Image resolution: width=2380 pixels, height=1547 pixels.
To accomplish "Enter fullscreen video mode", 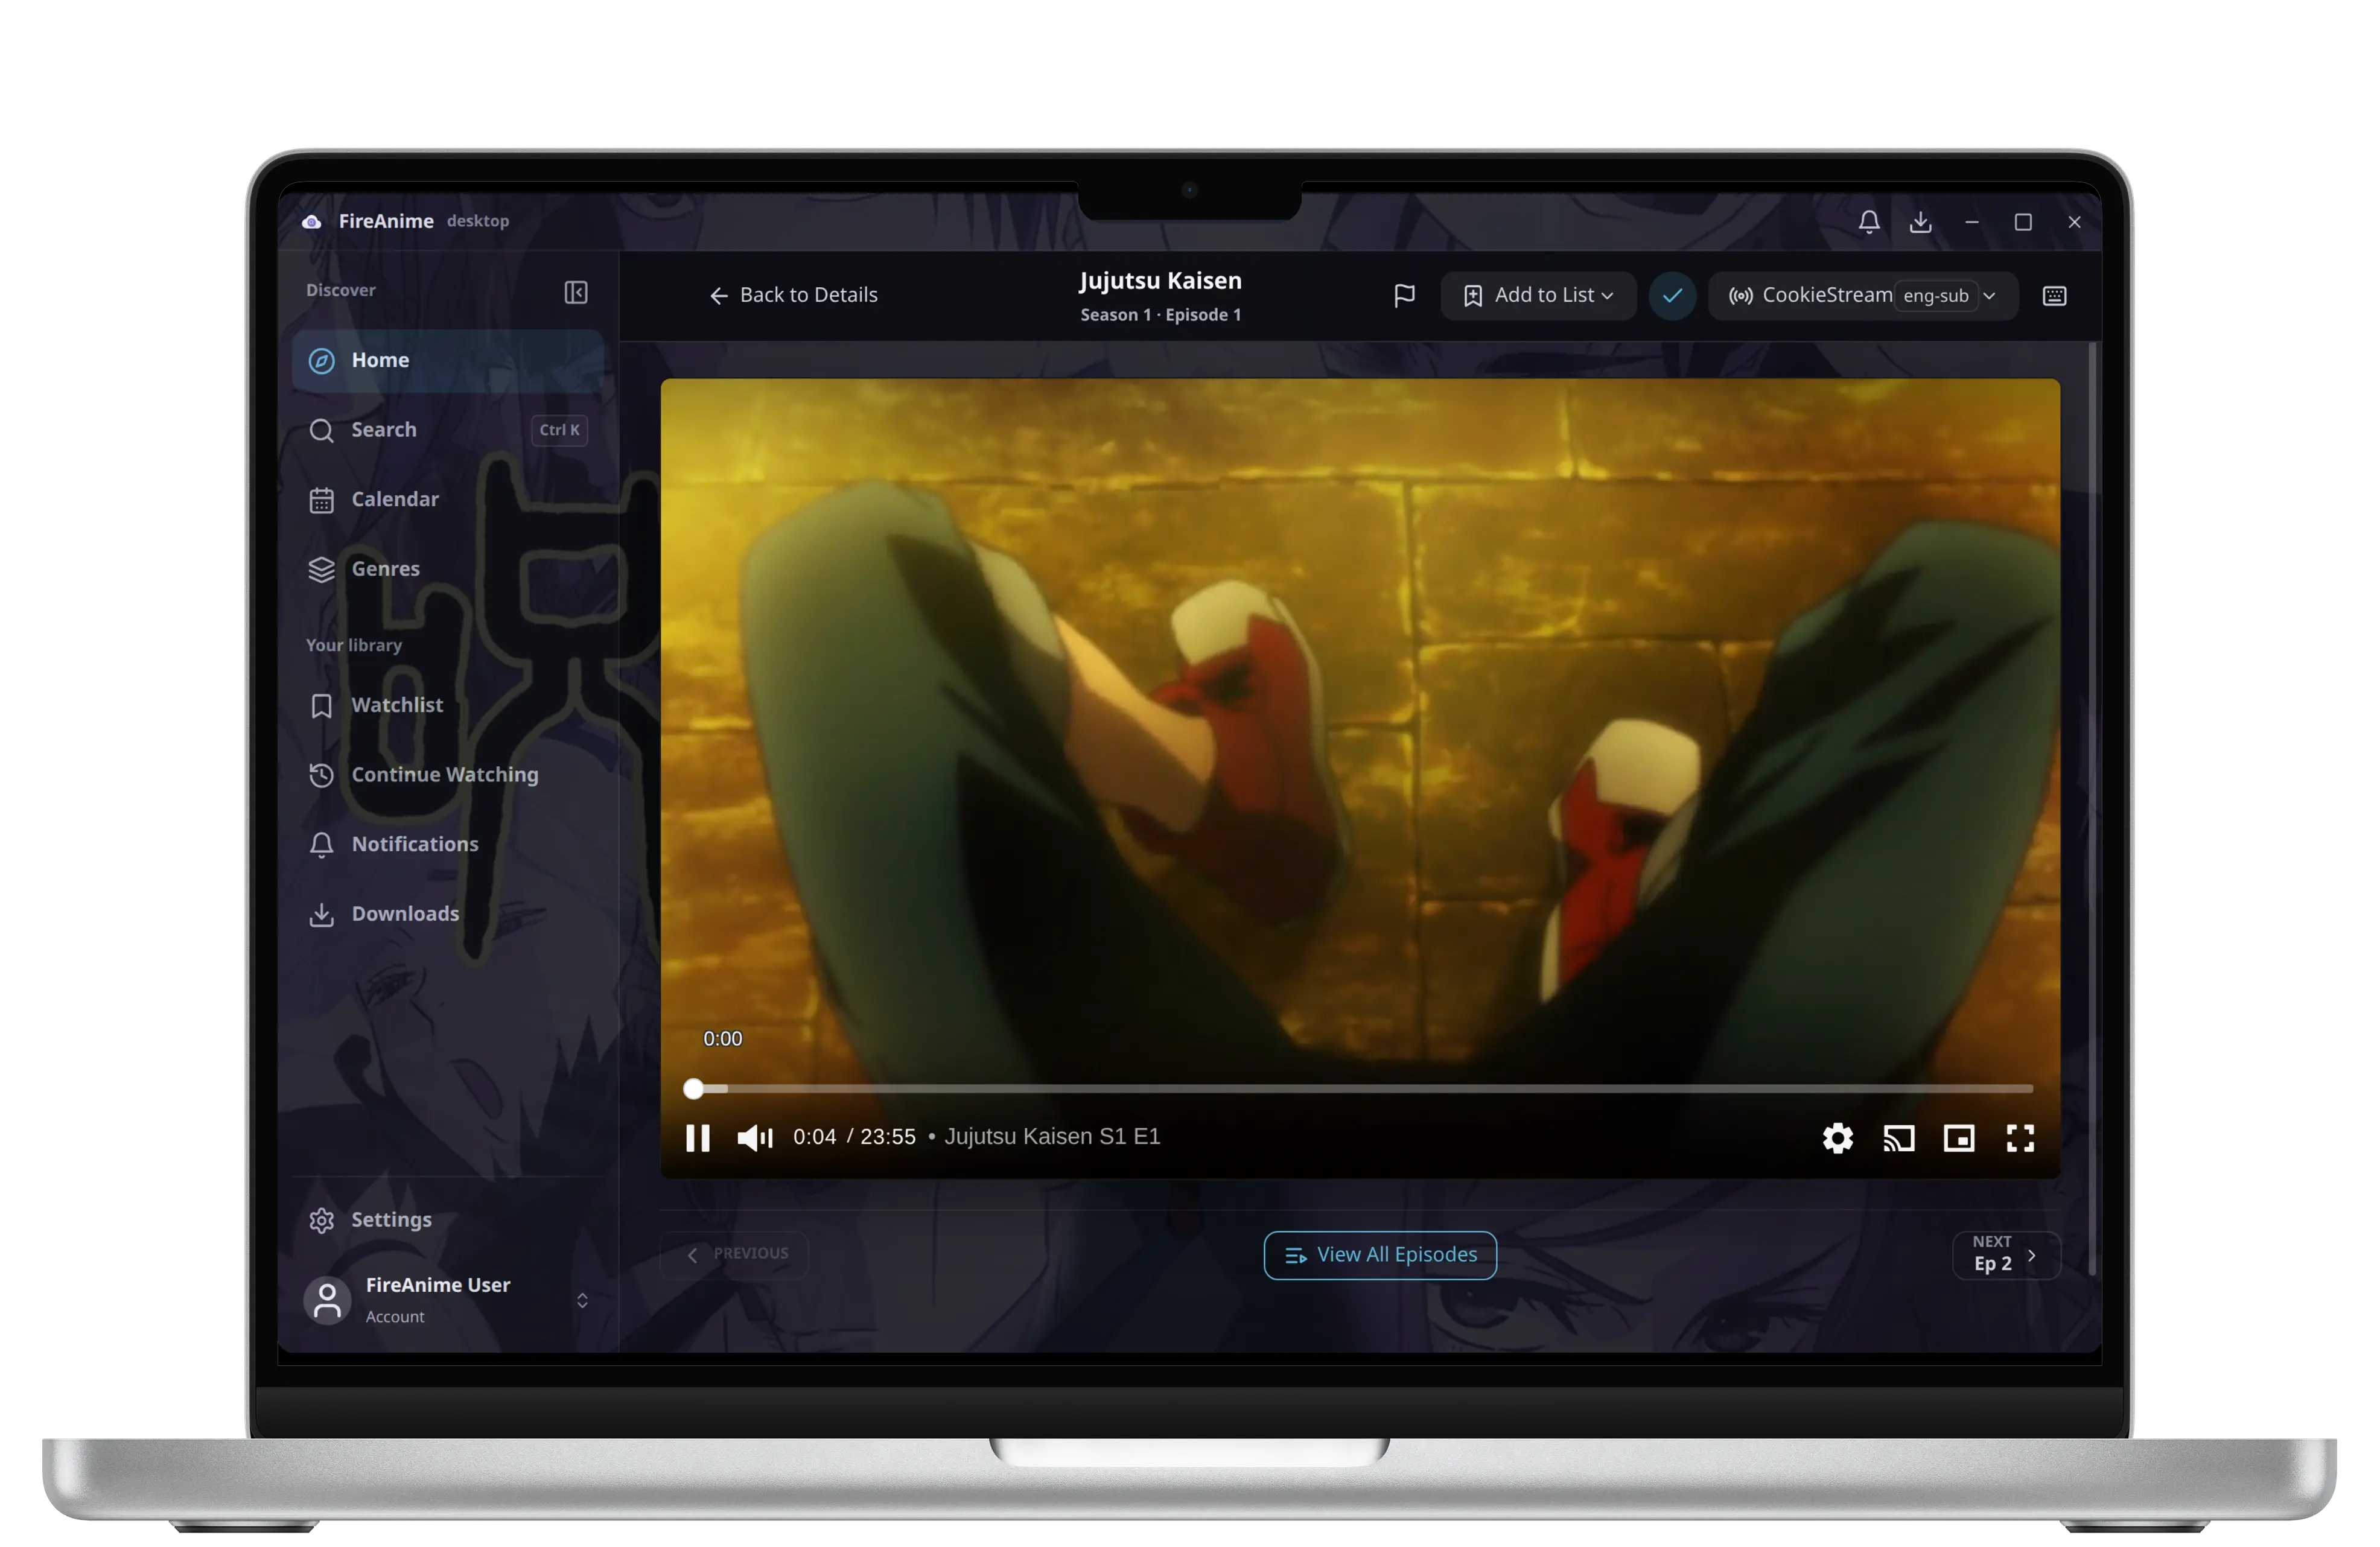I will click(x=2020, y=1137).
